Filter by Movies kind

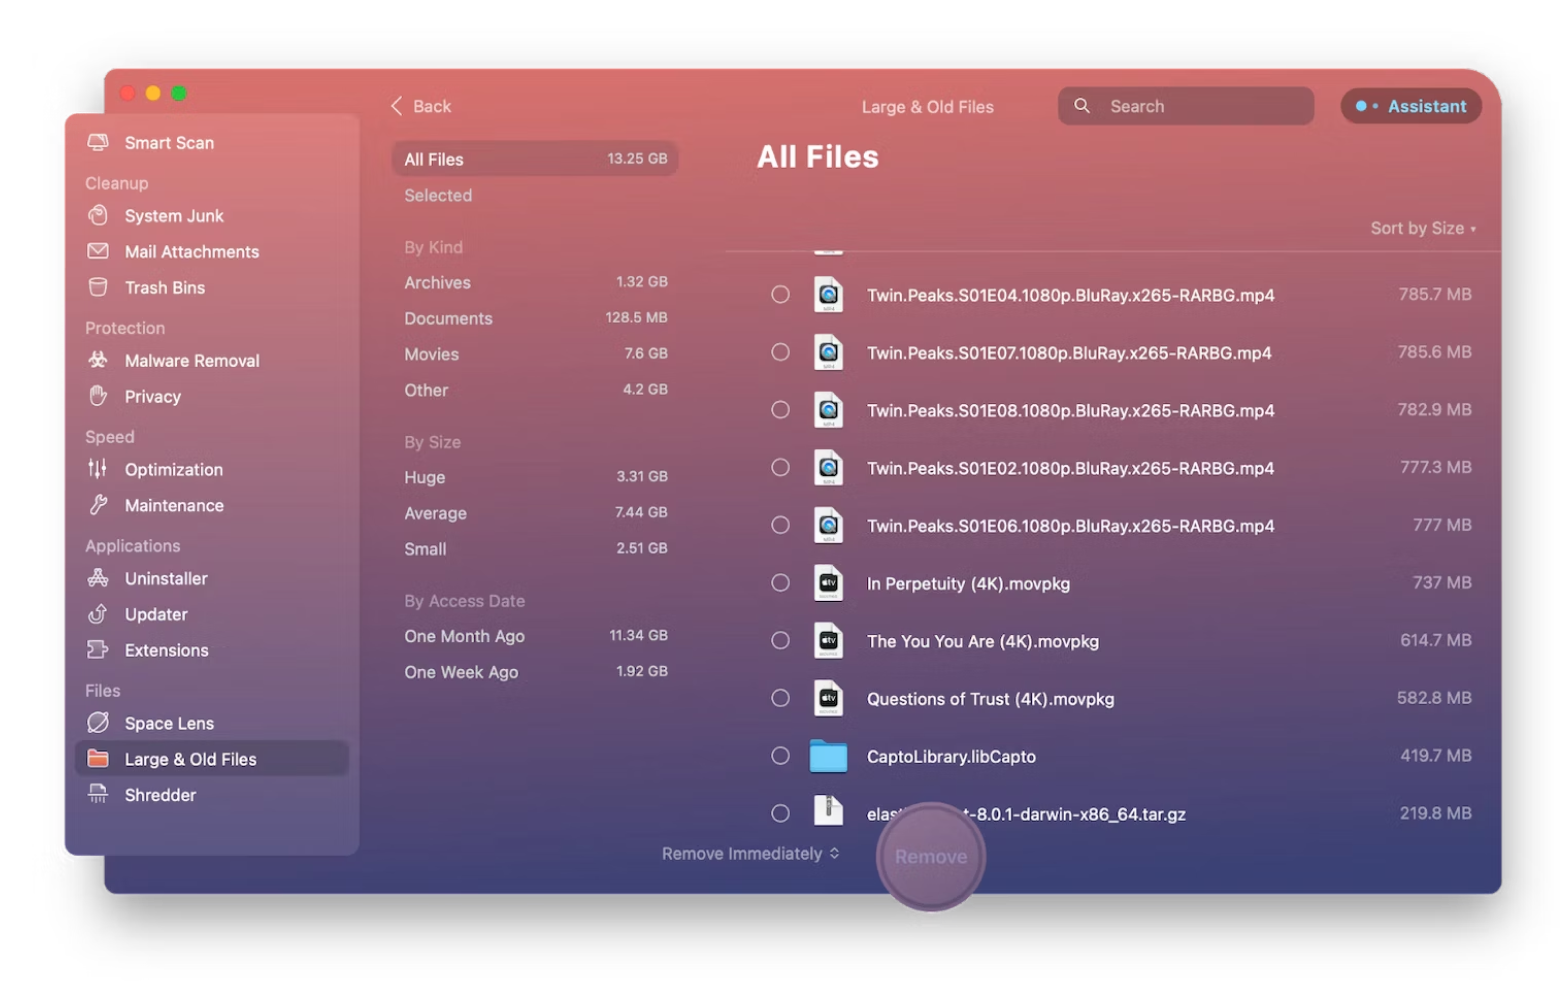pyautogui.click(x=535, y=354)
